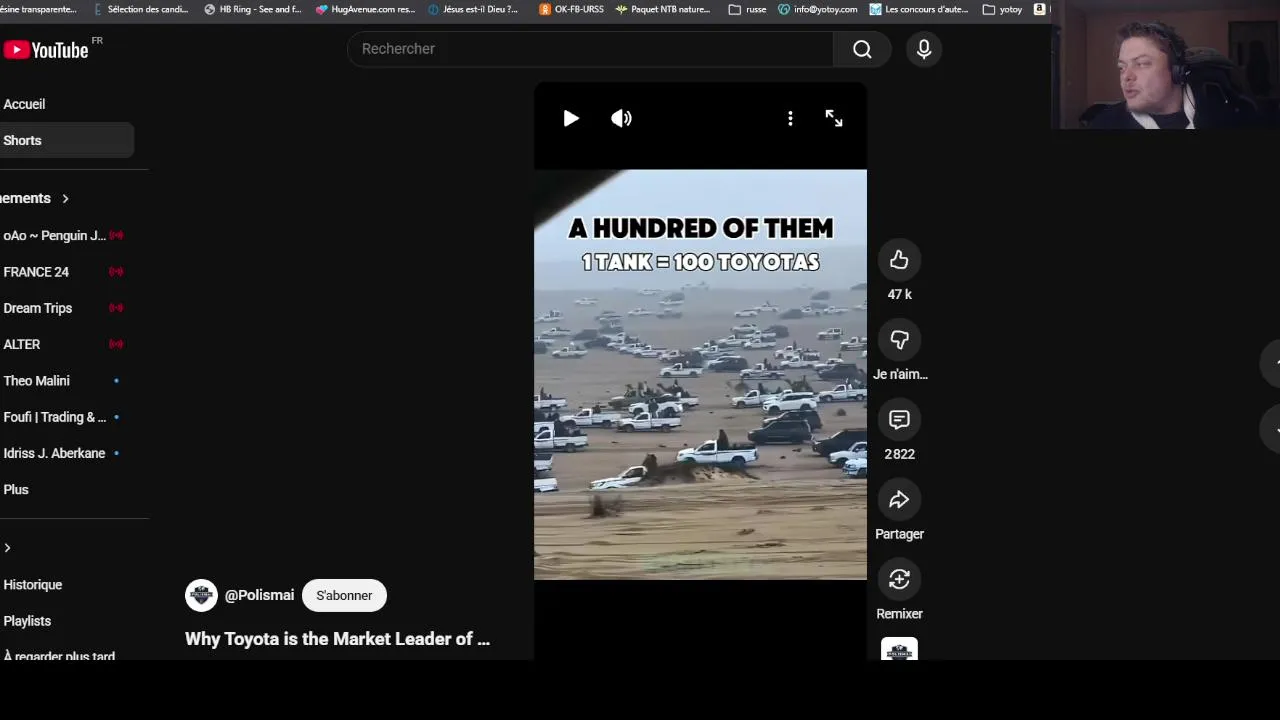This screenshot has height=720, width=1280.
Task: Expand the Short to fullscreen
Action: coord(834,118)
